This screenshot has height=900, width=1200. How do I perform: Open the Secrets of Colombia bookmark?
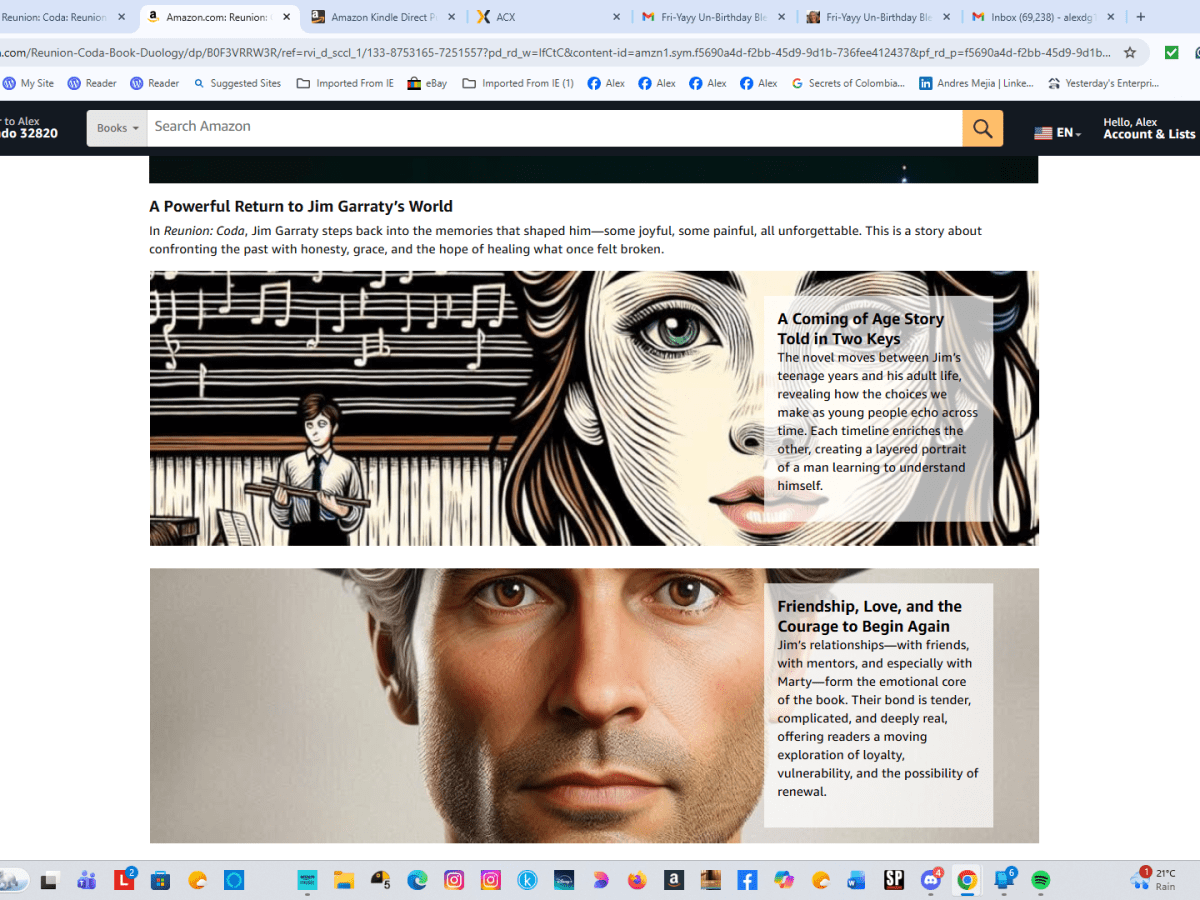(x=848, y=83)
